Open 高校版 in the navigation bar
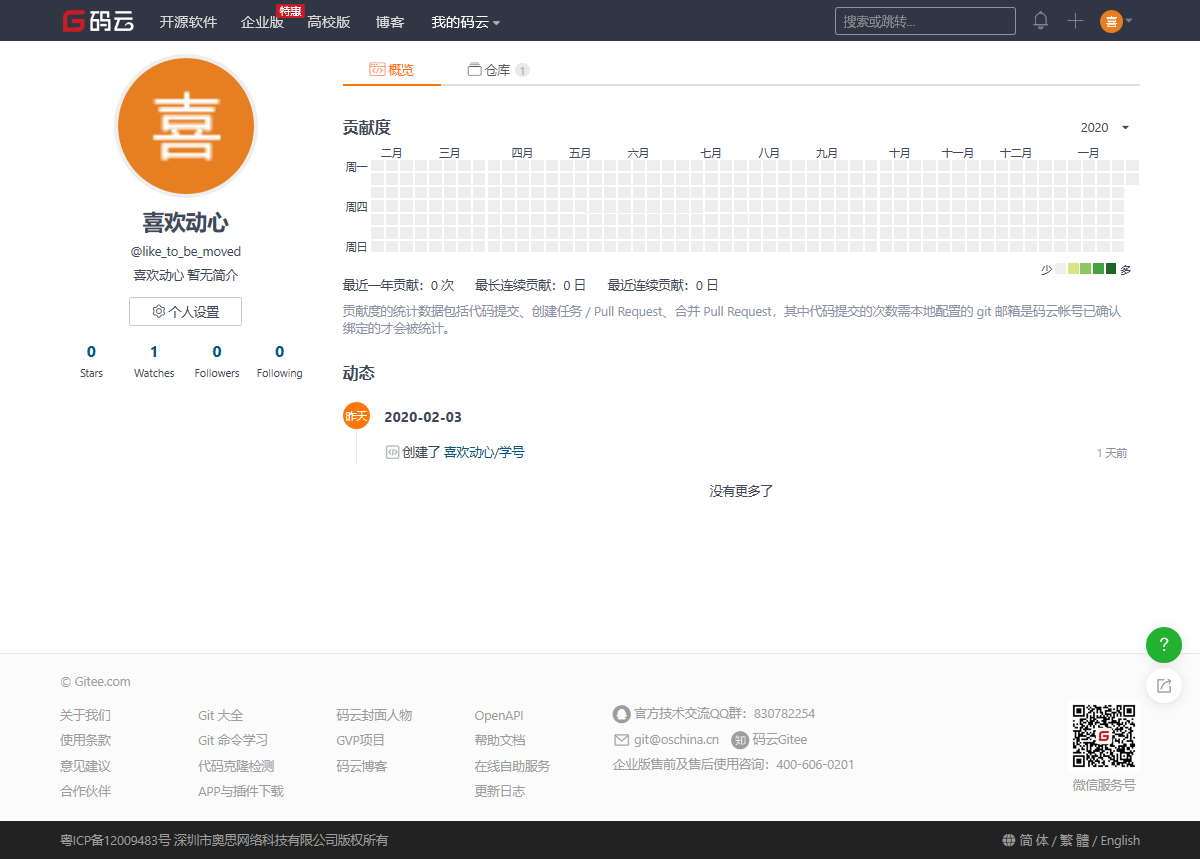The width and height of the screenshot is (1200, 859). [329, 22]
